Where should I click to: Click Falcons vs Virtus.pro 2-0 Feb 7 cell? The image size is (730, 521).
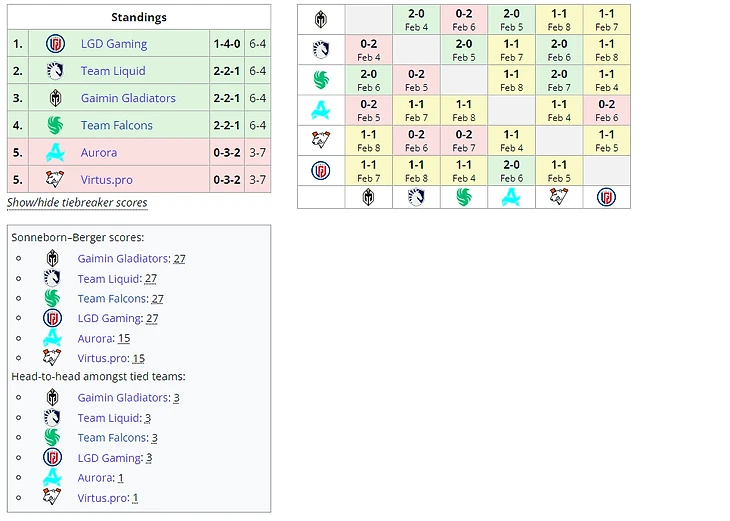click(x=559, y=80)
